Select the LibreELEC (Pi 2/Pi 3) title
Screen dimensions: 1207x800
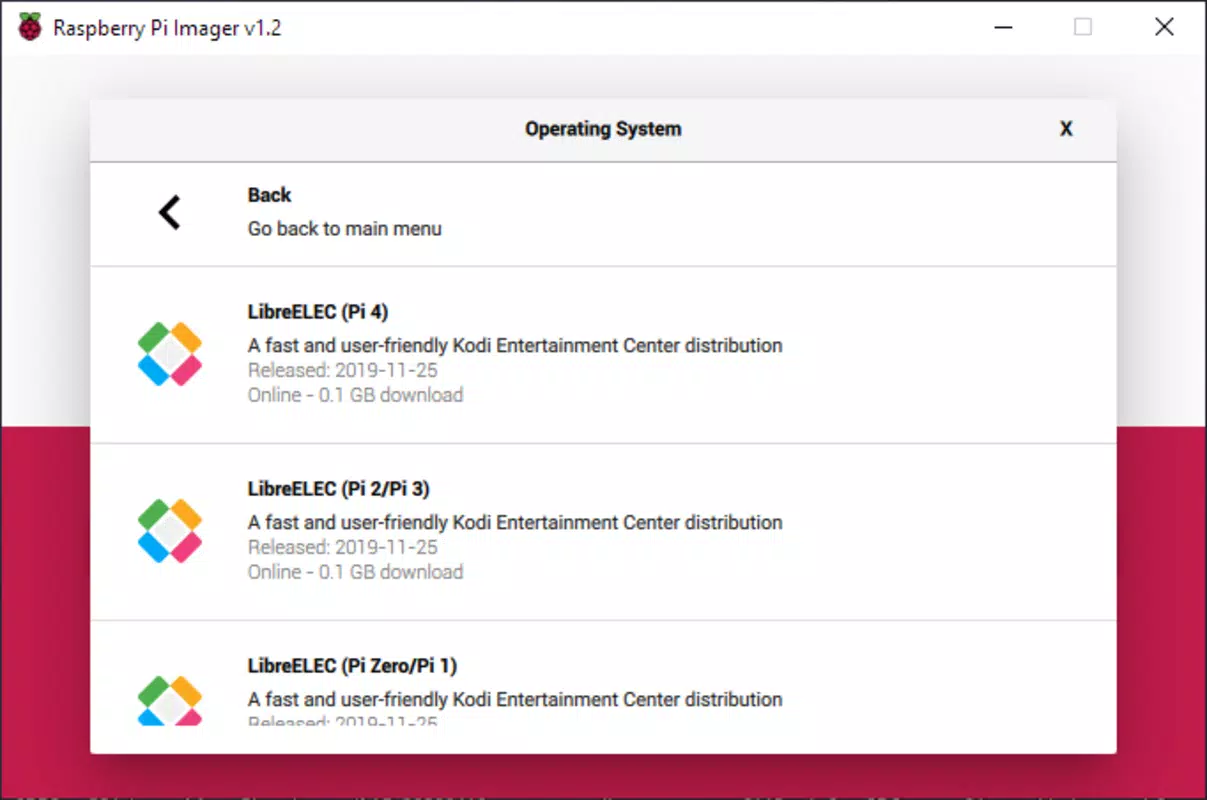point(339,489)
